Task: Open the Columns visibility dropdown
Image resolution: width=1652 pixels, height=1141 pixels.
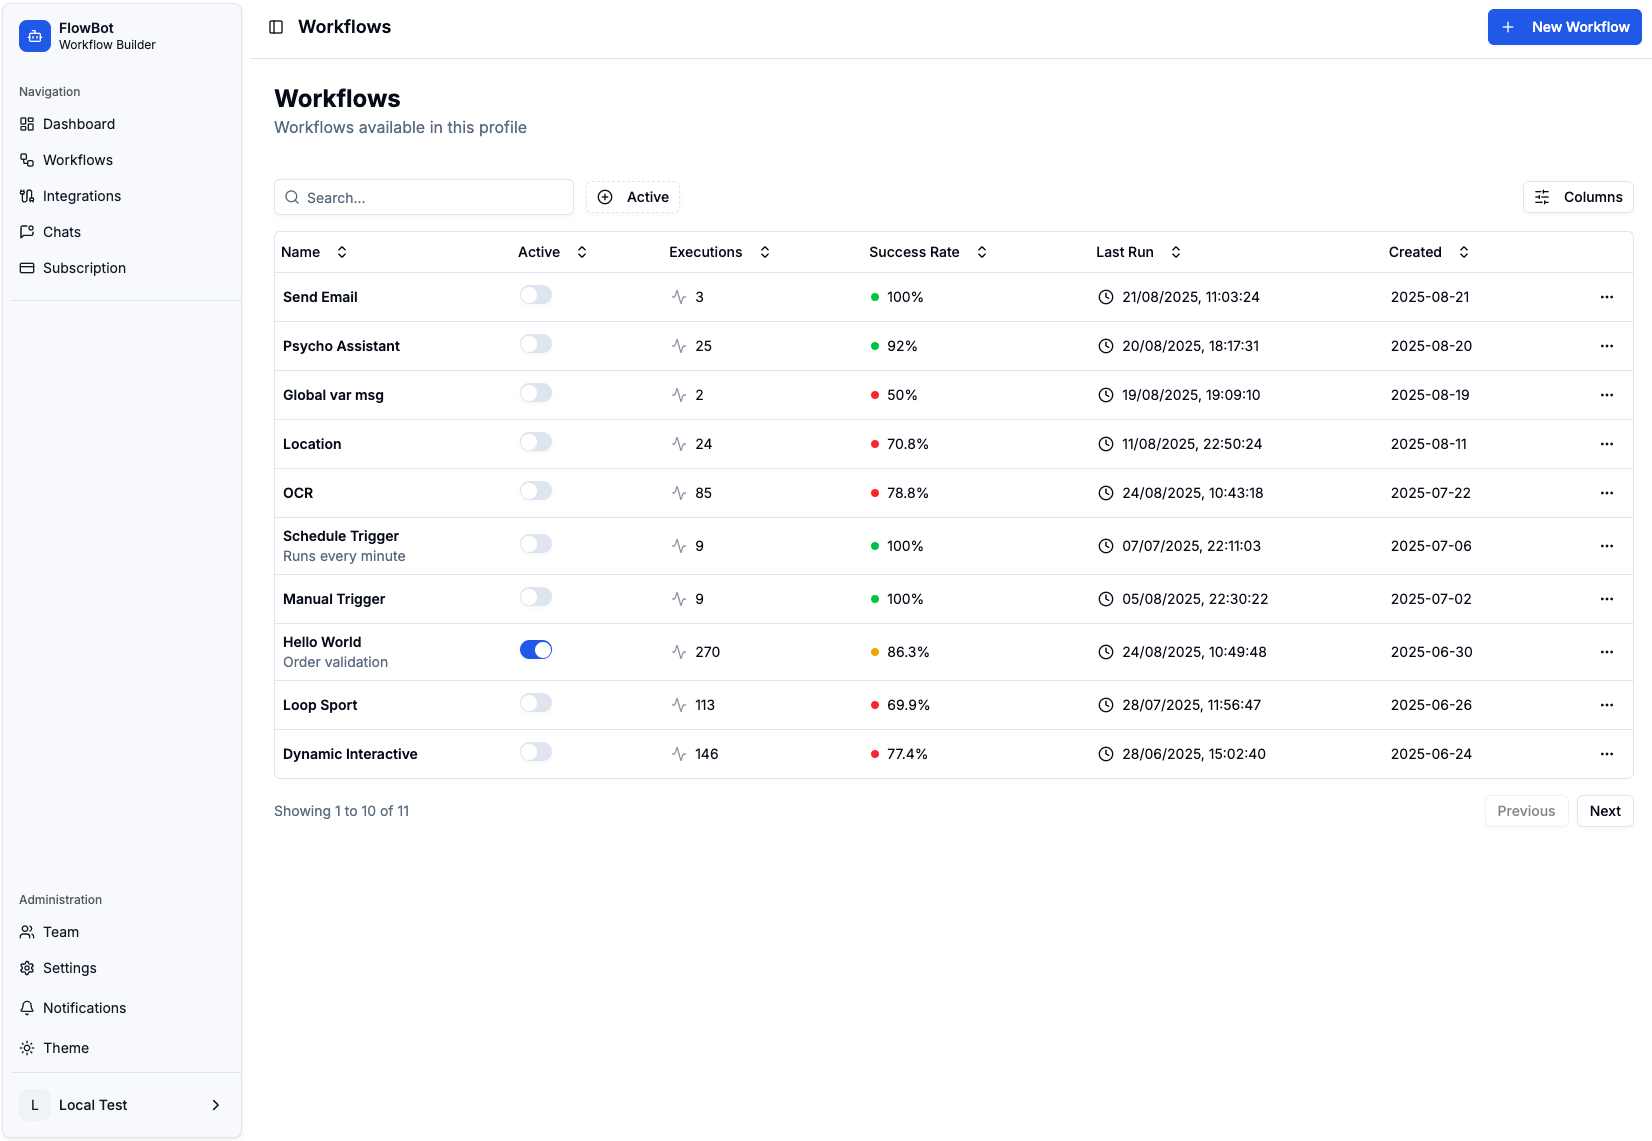Action: (1578, 197)
